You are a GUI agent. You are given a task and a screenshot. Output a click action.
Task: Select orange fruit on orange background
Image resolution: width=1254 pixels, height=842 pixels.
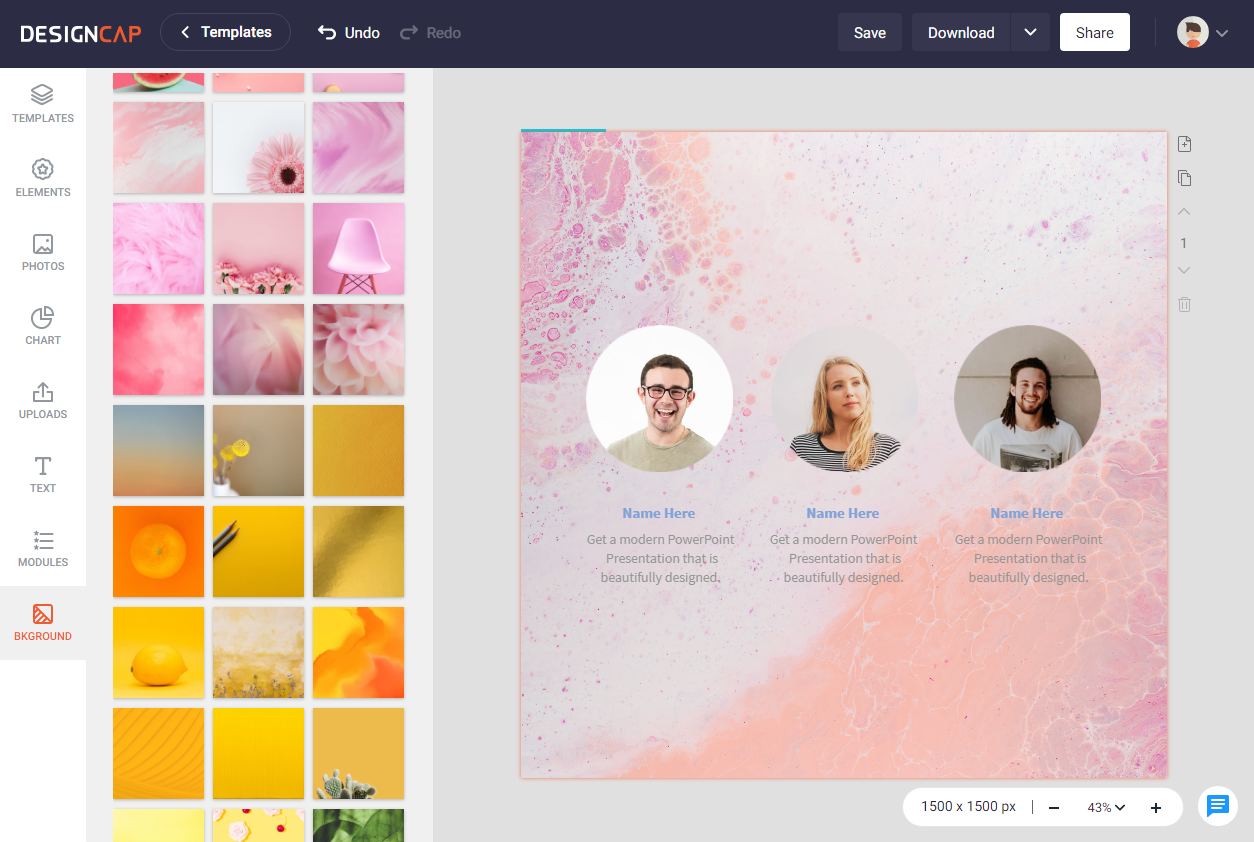click(x=159, y=552)
